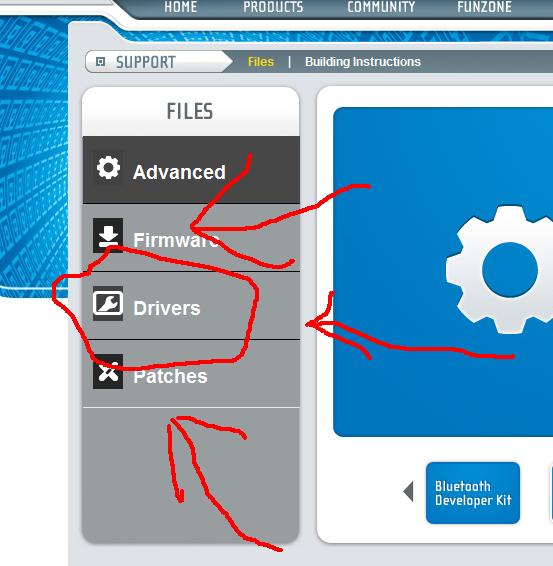
Task: Open the HOME navigation item
Action: point(181,7)
